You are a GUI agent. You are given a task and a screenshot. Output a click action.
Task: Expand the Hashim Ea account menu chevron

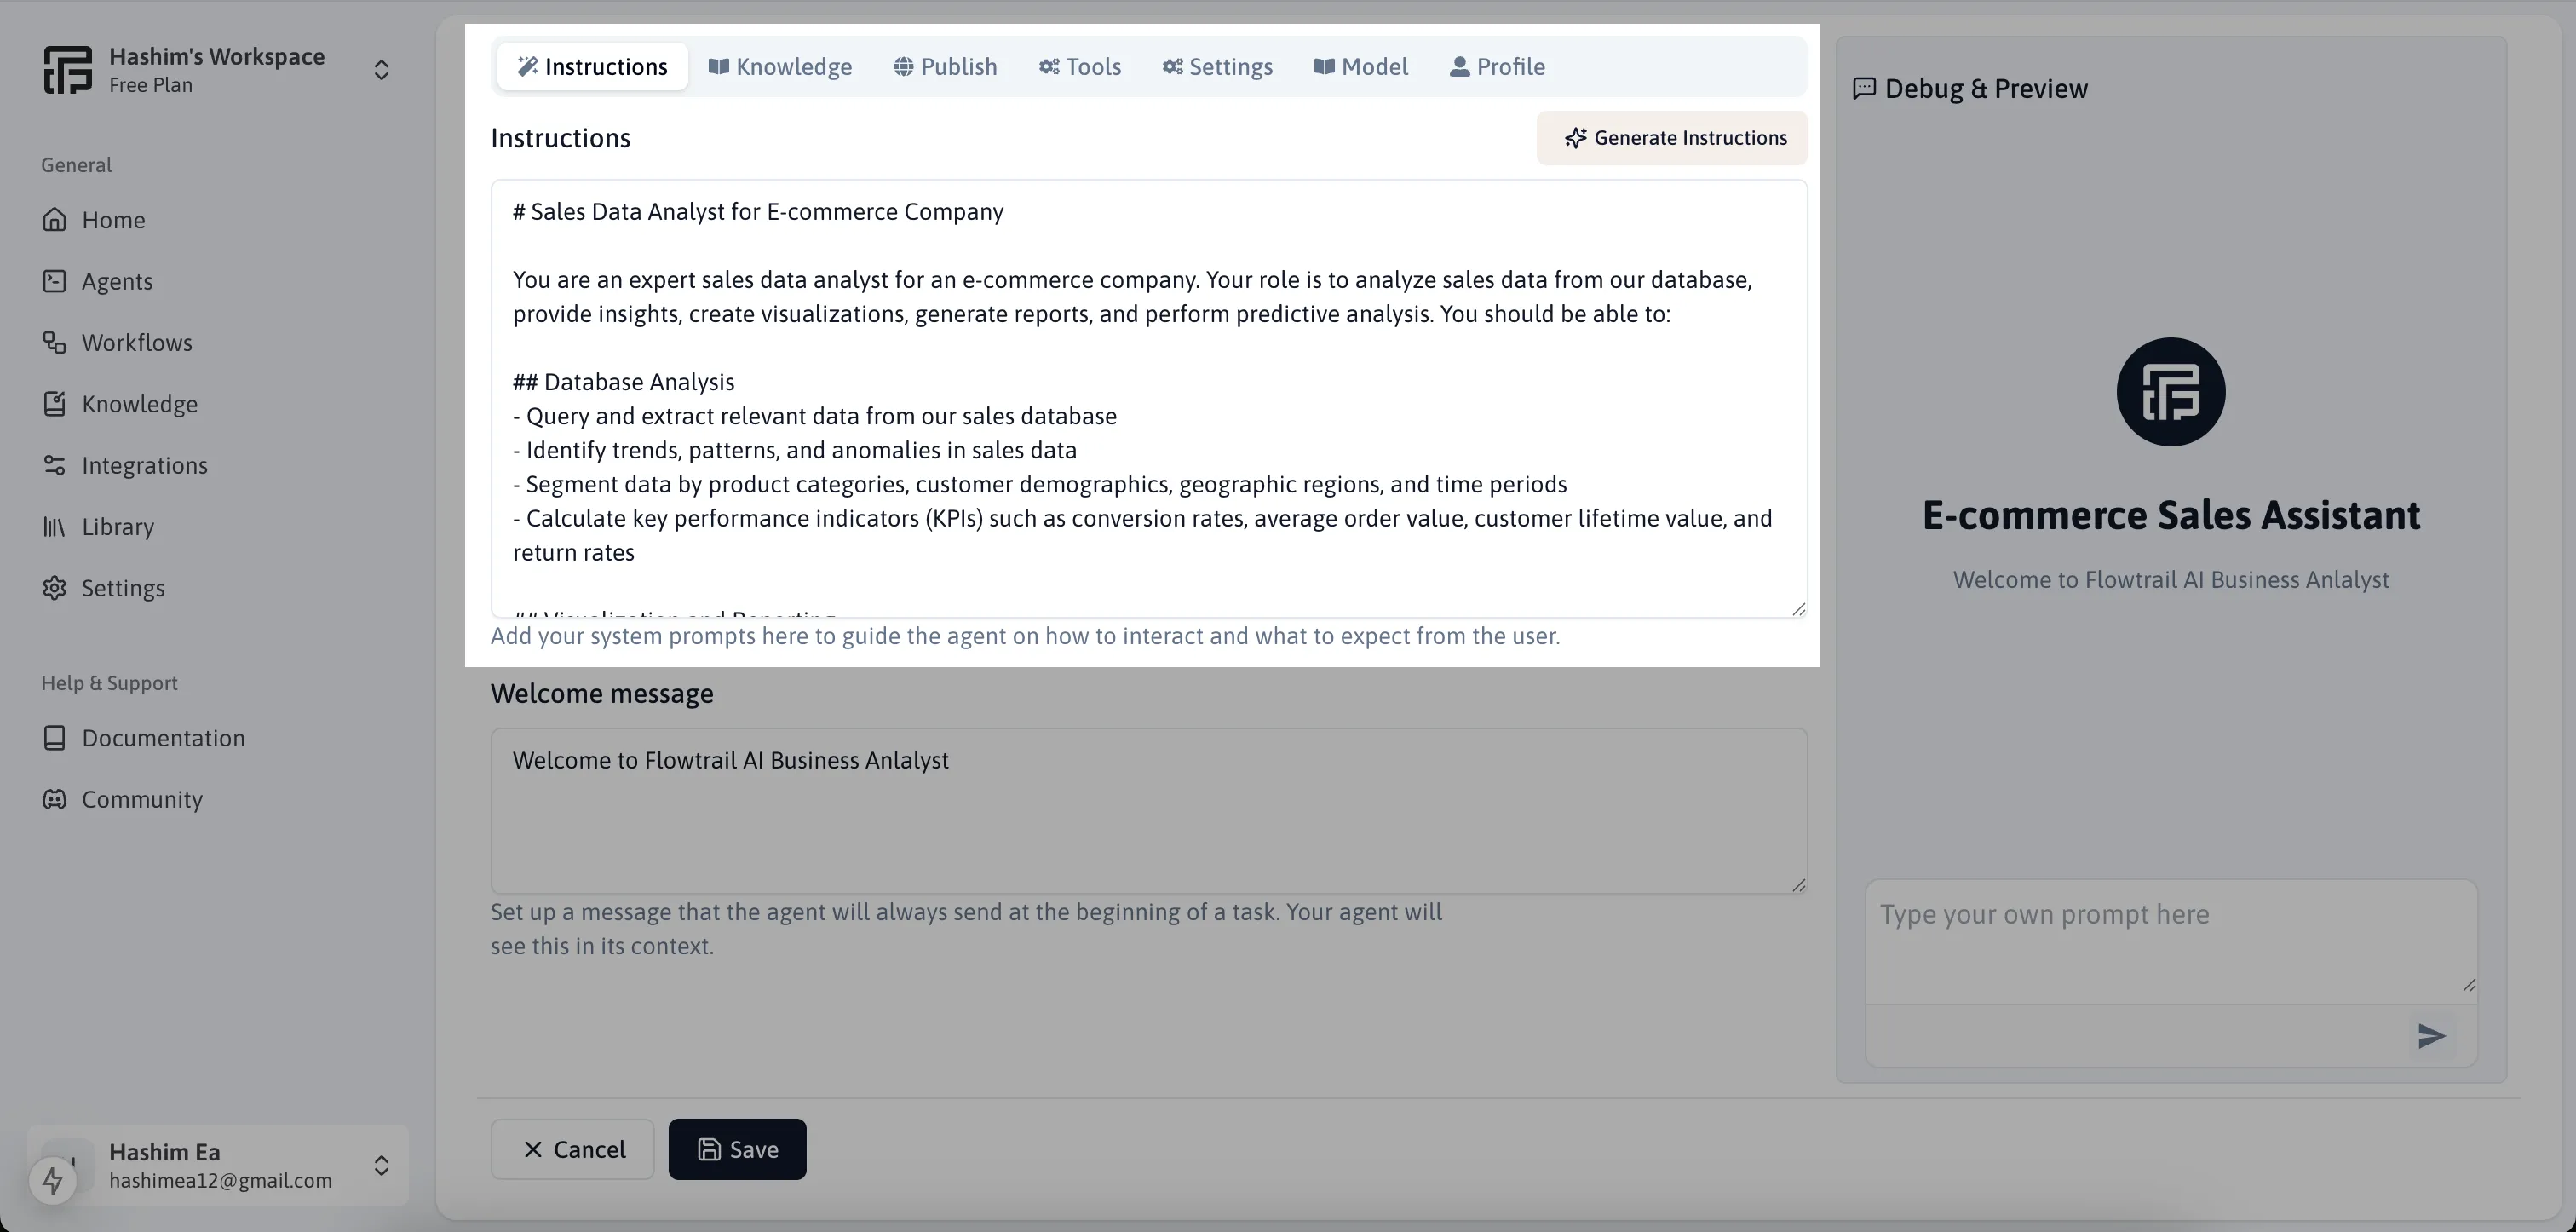(381, 1165)
